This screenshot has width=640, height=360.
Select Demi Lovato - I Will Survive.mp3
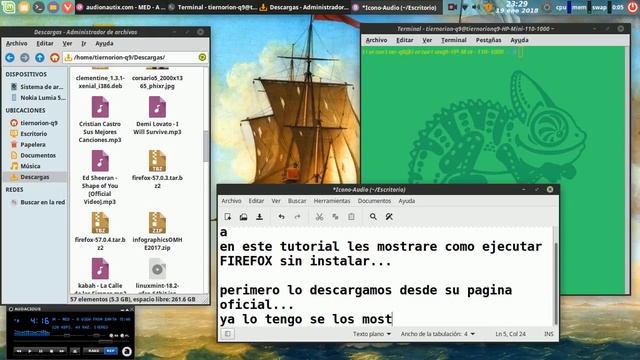[x=157, y=116]
